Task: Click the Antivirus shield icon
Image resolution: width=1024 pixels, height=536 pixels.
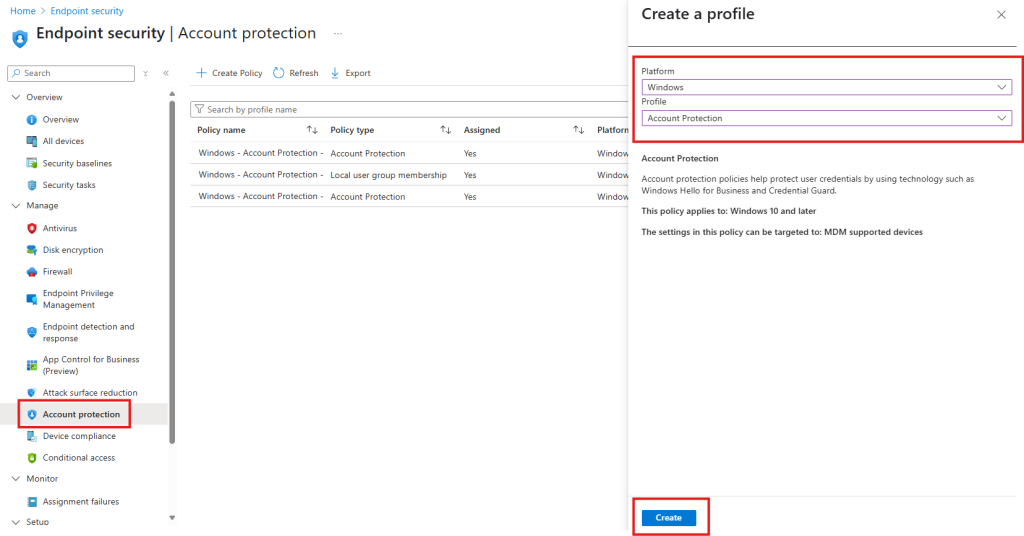Action: pos(31,228)
